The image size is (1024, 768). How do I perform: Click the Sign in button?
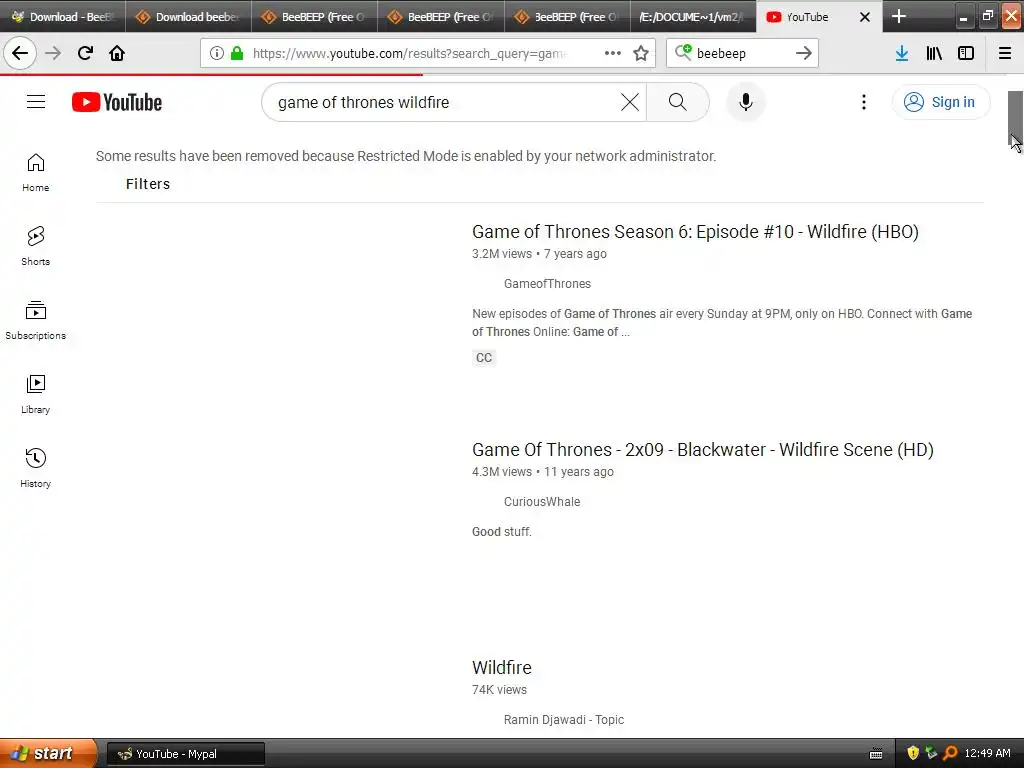pyautogui.click(x=940, y=102)
